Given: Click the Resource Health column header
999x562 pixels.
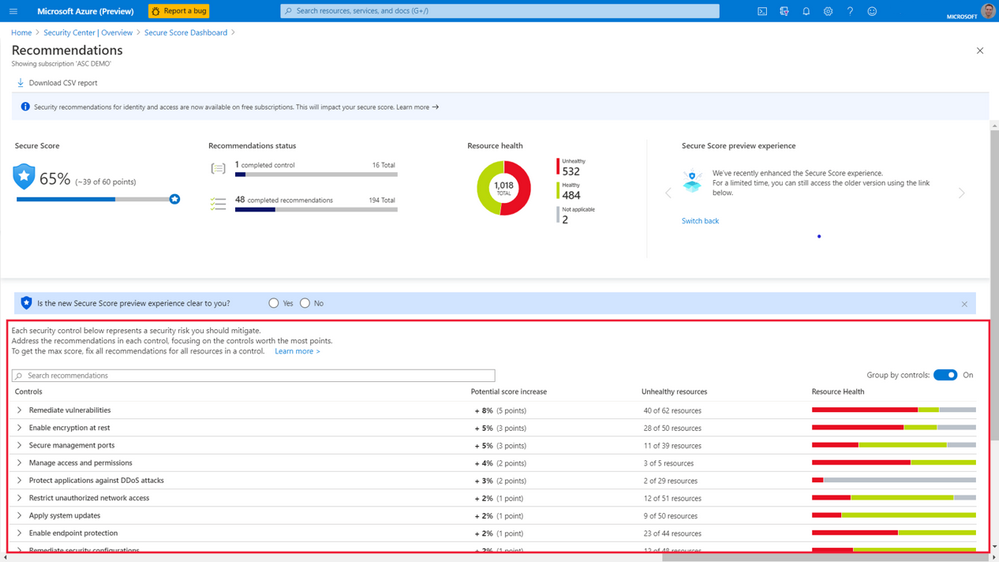Looking at the screenshot, I should pyautogui.click(x=838, y=392).
